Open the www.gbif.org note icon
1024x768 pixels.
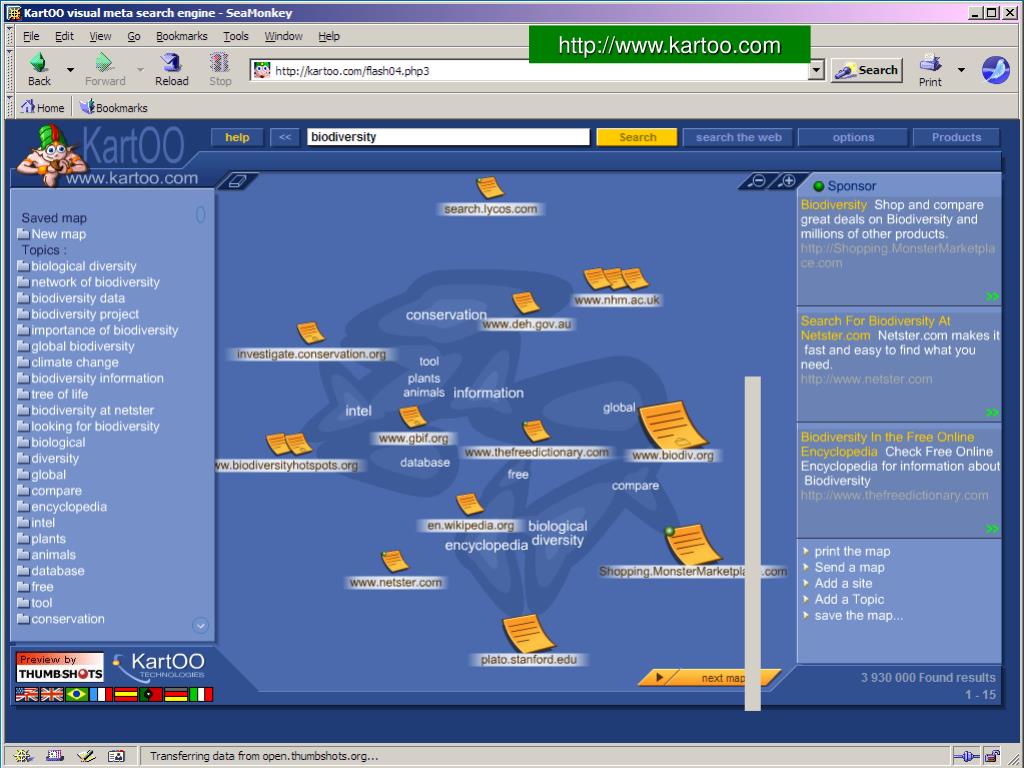413,417
